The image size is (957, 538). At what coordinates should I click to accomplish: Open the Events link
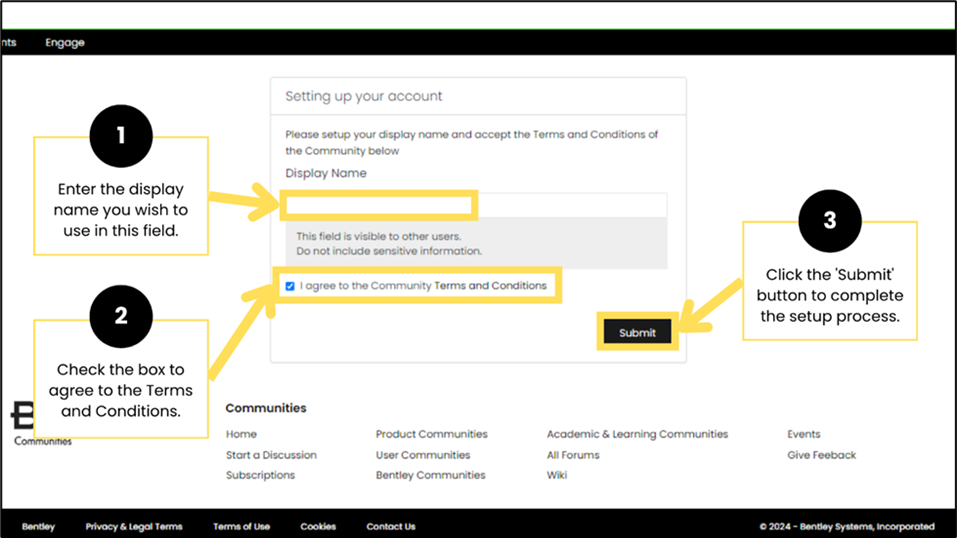click(x=803, y=434)
